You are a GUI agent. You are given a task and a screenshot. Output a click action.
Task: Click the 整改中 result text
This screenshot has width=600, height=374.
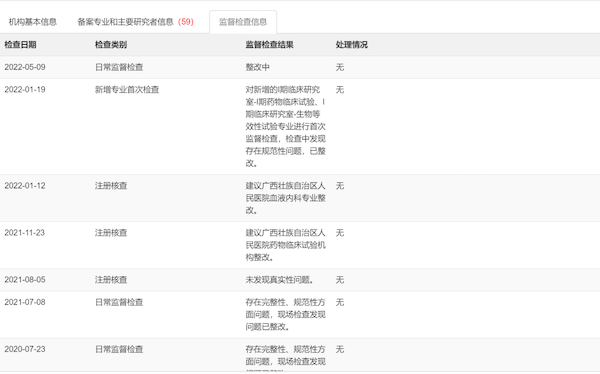pos(258,67)
